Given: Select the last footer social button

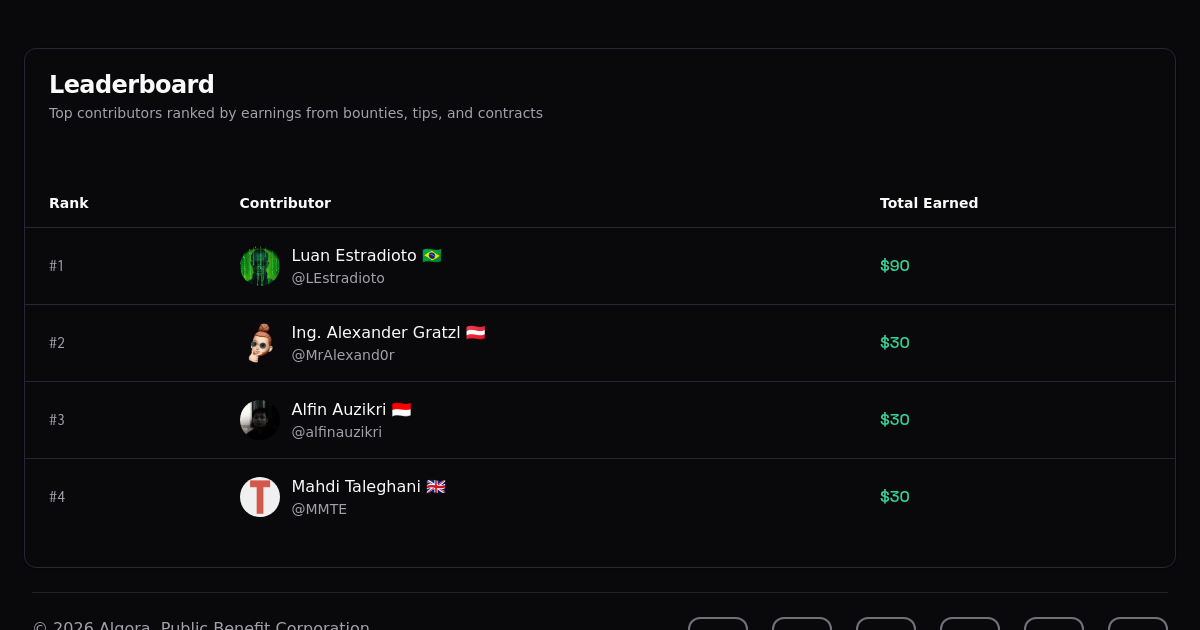Looking at the screenshot, I should click(x=1138, y=625).
